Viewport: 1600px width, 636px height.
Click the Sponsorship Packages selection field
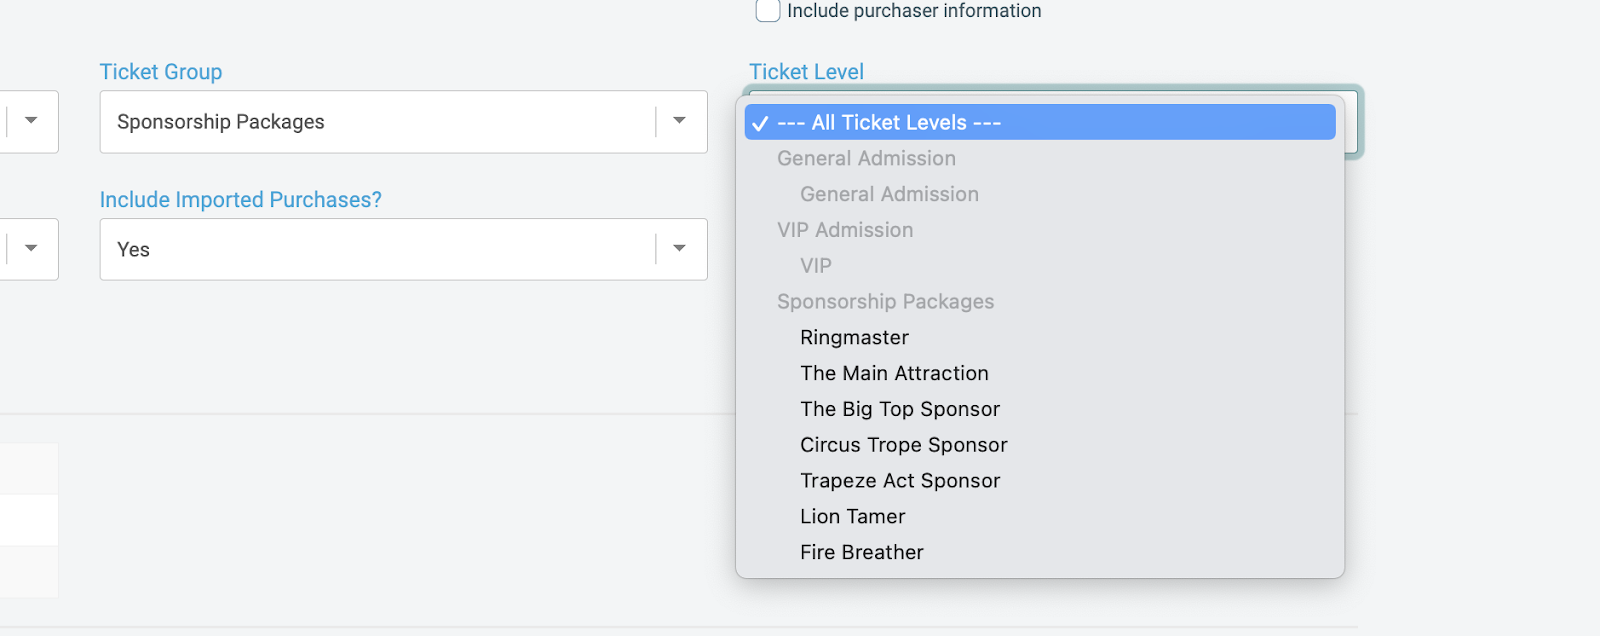380,122
